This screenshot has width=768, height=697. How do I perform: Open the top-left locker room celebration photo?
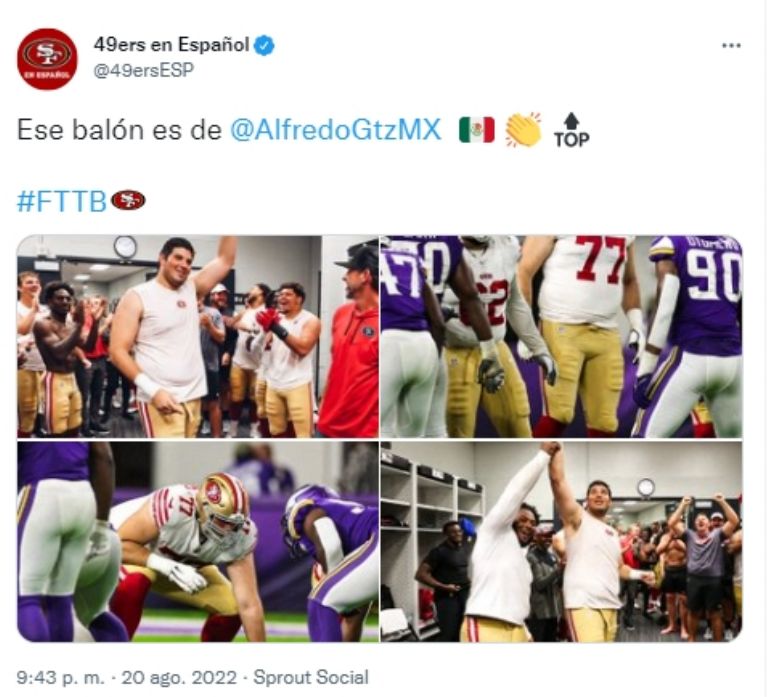pos(198,336)
